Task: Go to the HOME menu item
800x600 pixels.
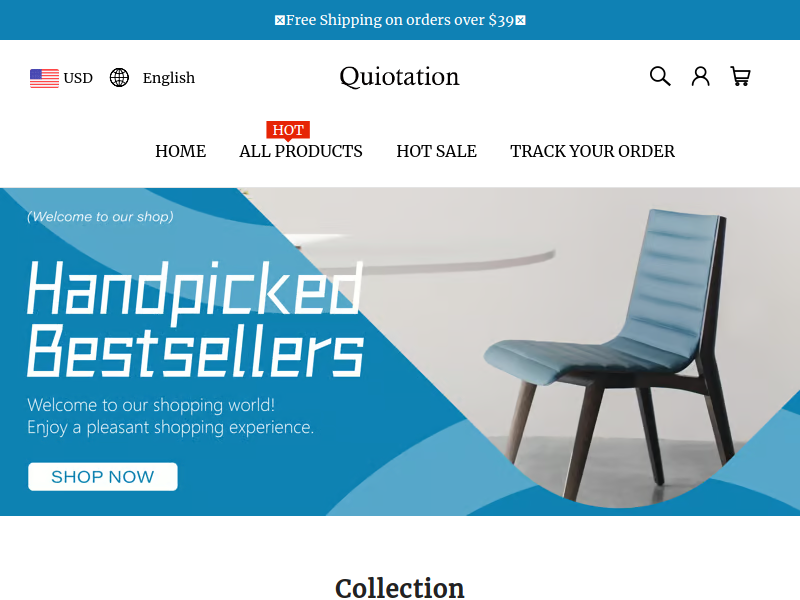Action: [181, 151]
